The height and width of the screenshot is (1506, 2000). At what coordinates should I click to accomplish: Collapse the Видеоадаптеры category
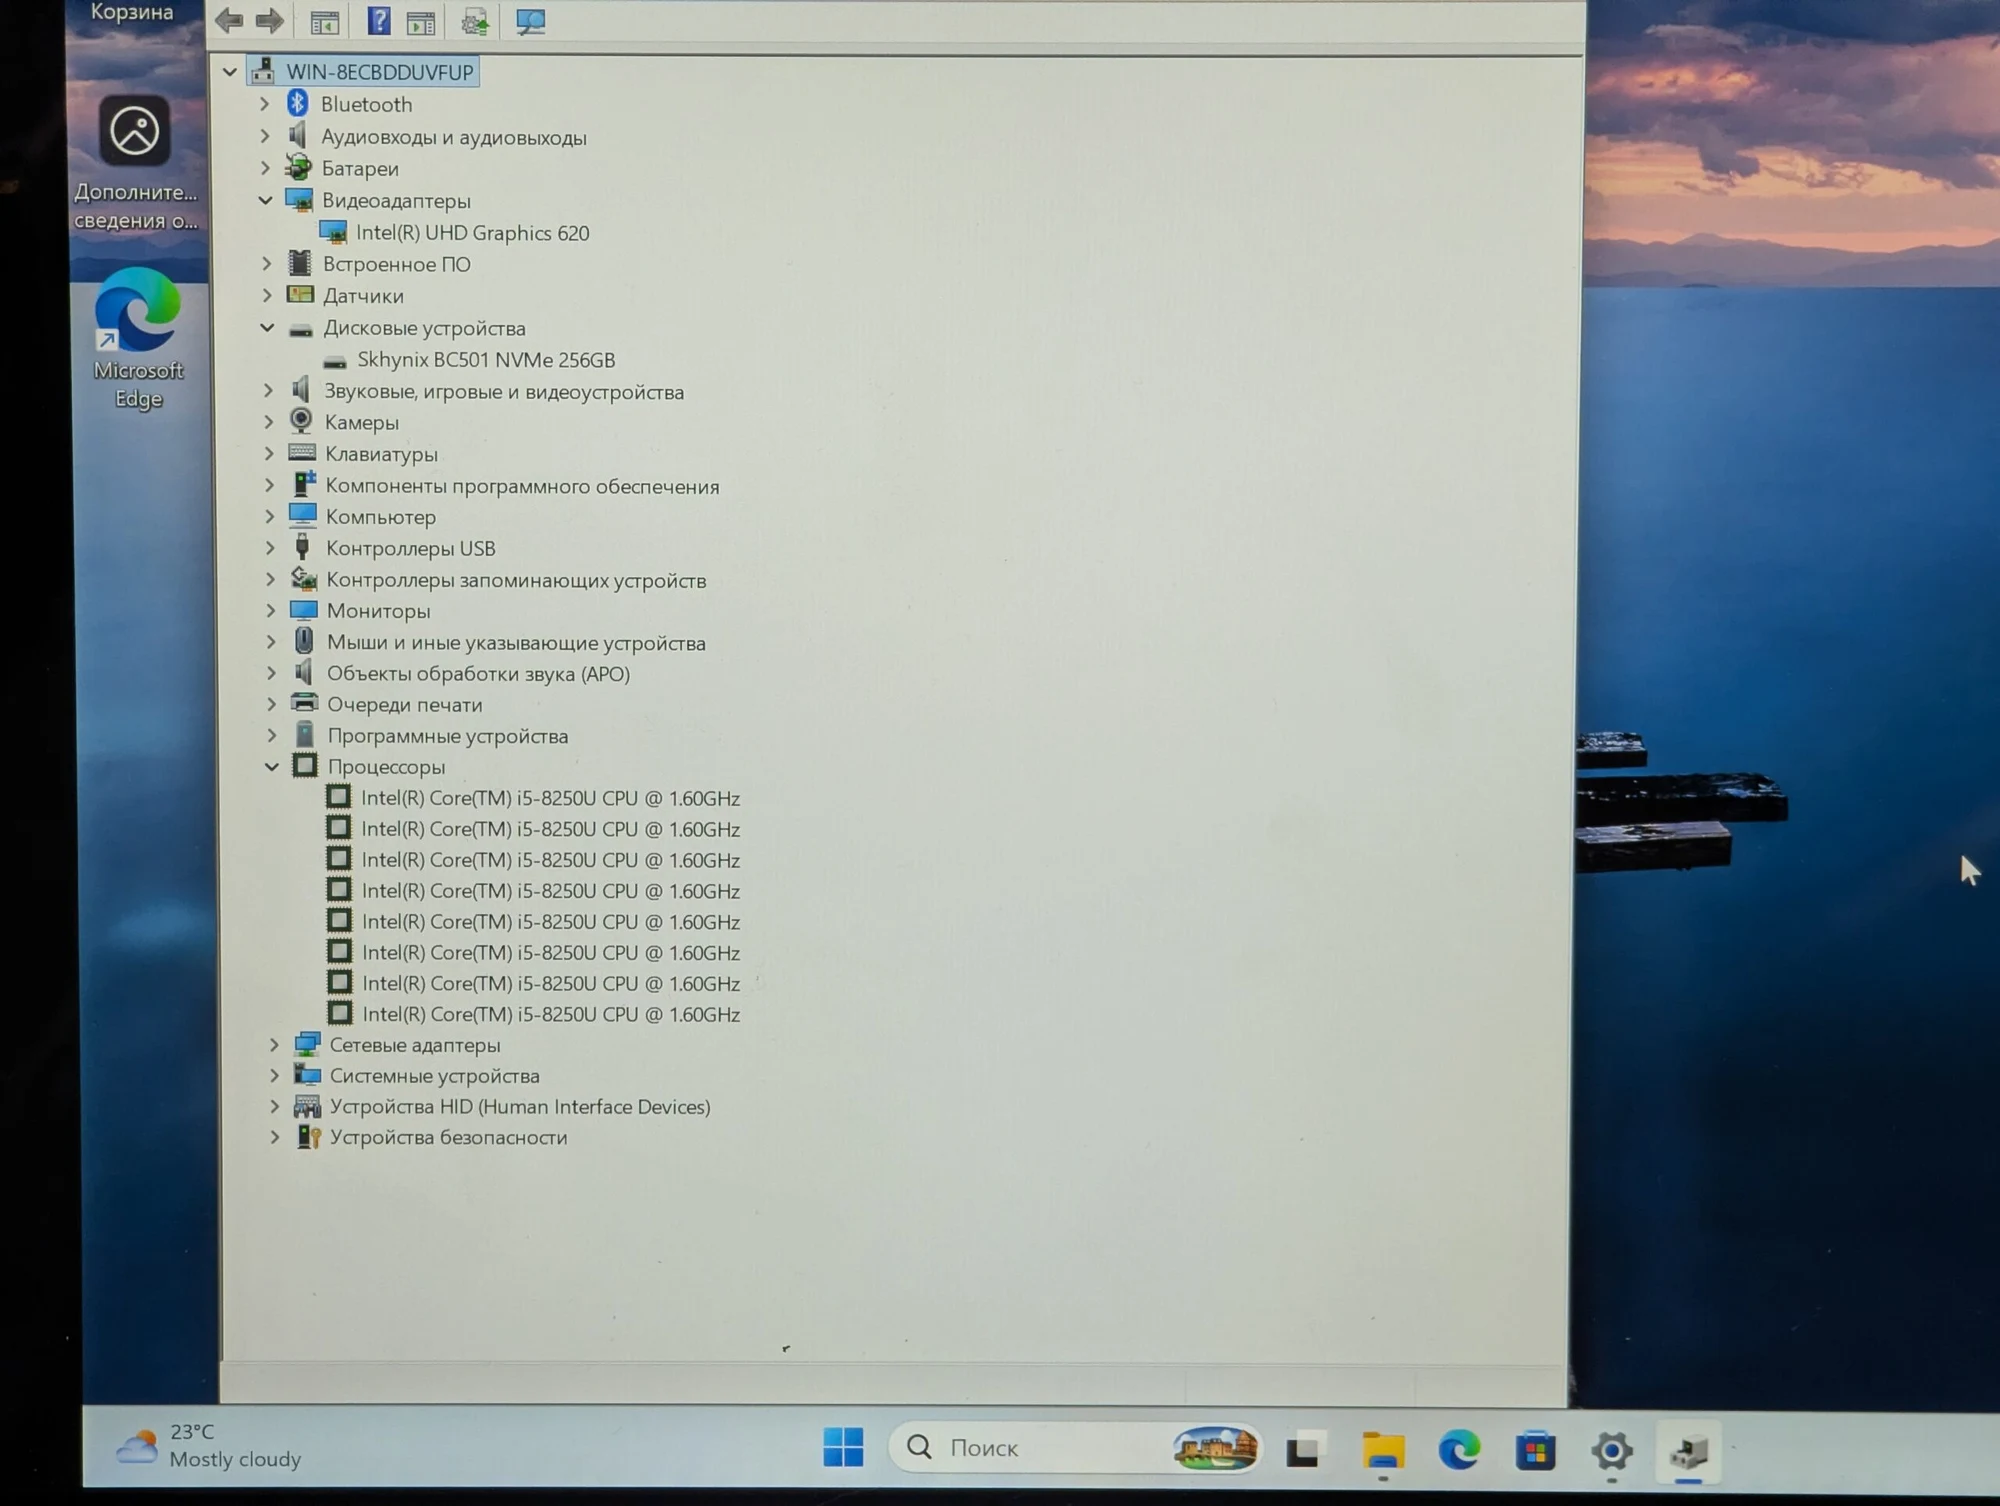[x=265, y=200]
